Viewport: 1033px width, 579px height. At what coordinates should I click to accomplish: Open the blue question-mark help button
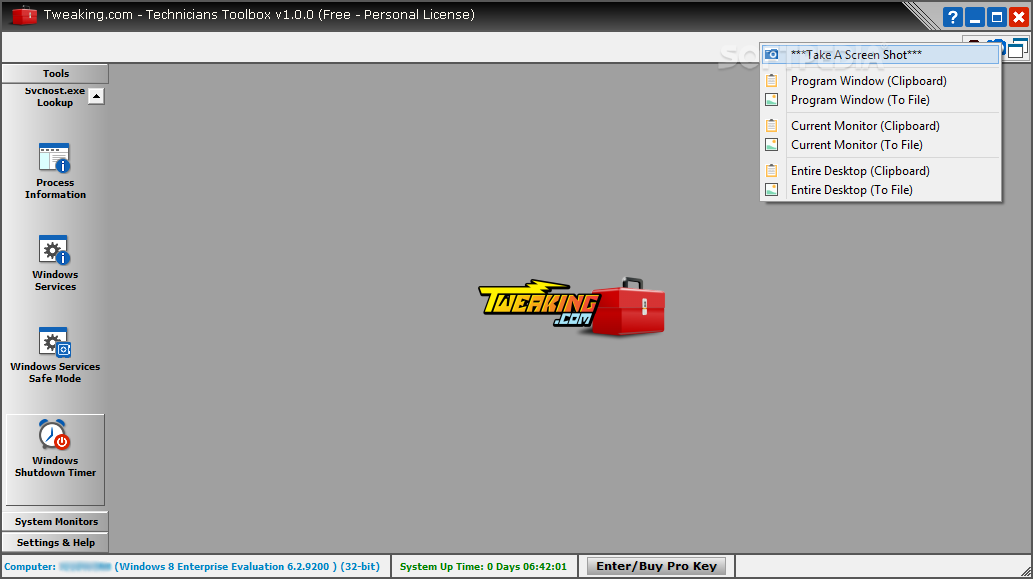click(952, 16)
